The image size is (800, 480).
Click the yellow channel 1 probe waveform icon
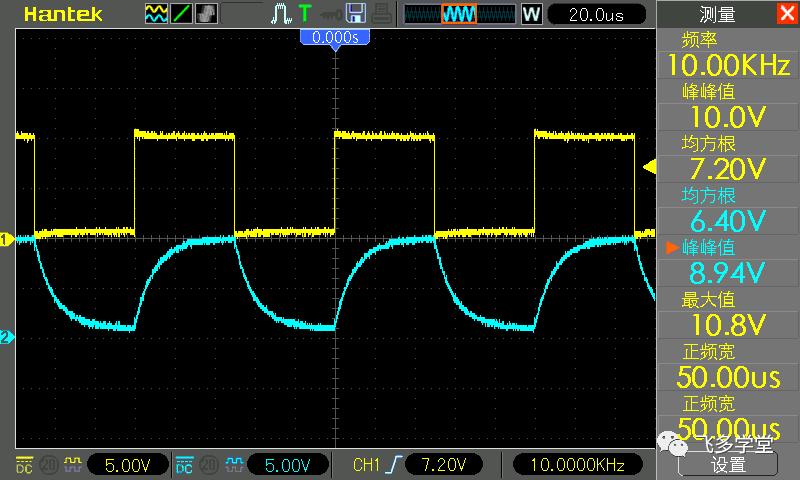coord(73,464)
